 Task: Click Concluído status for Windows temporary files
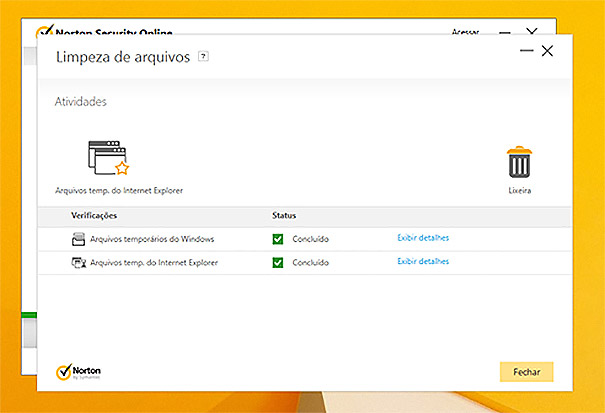(x=311, y=239)
